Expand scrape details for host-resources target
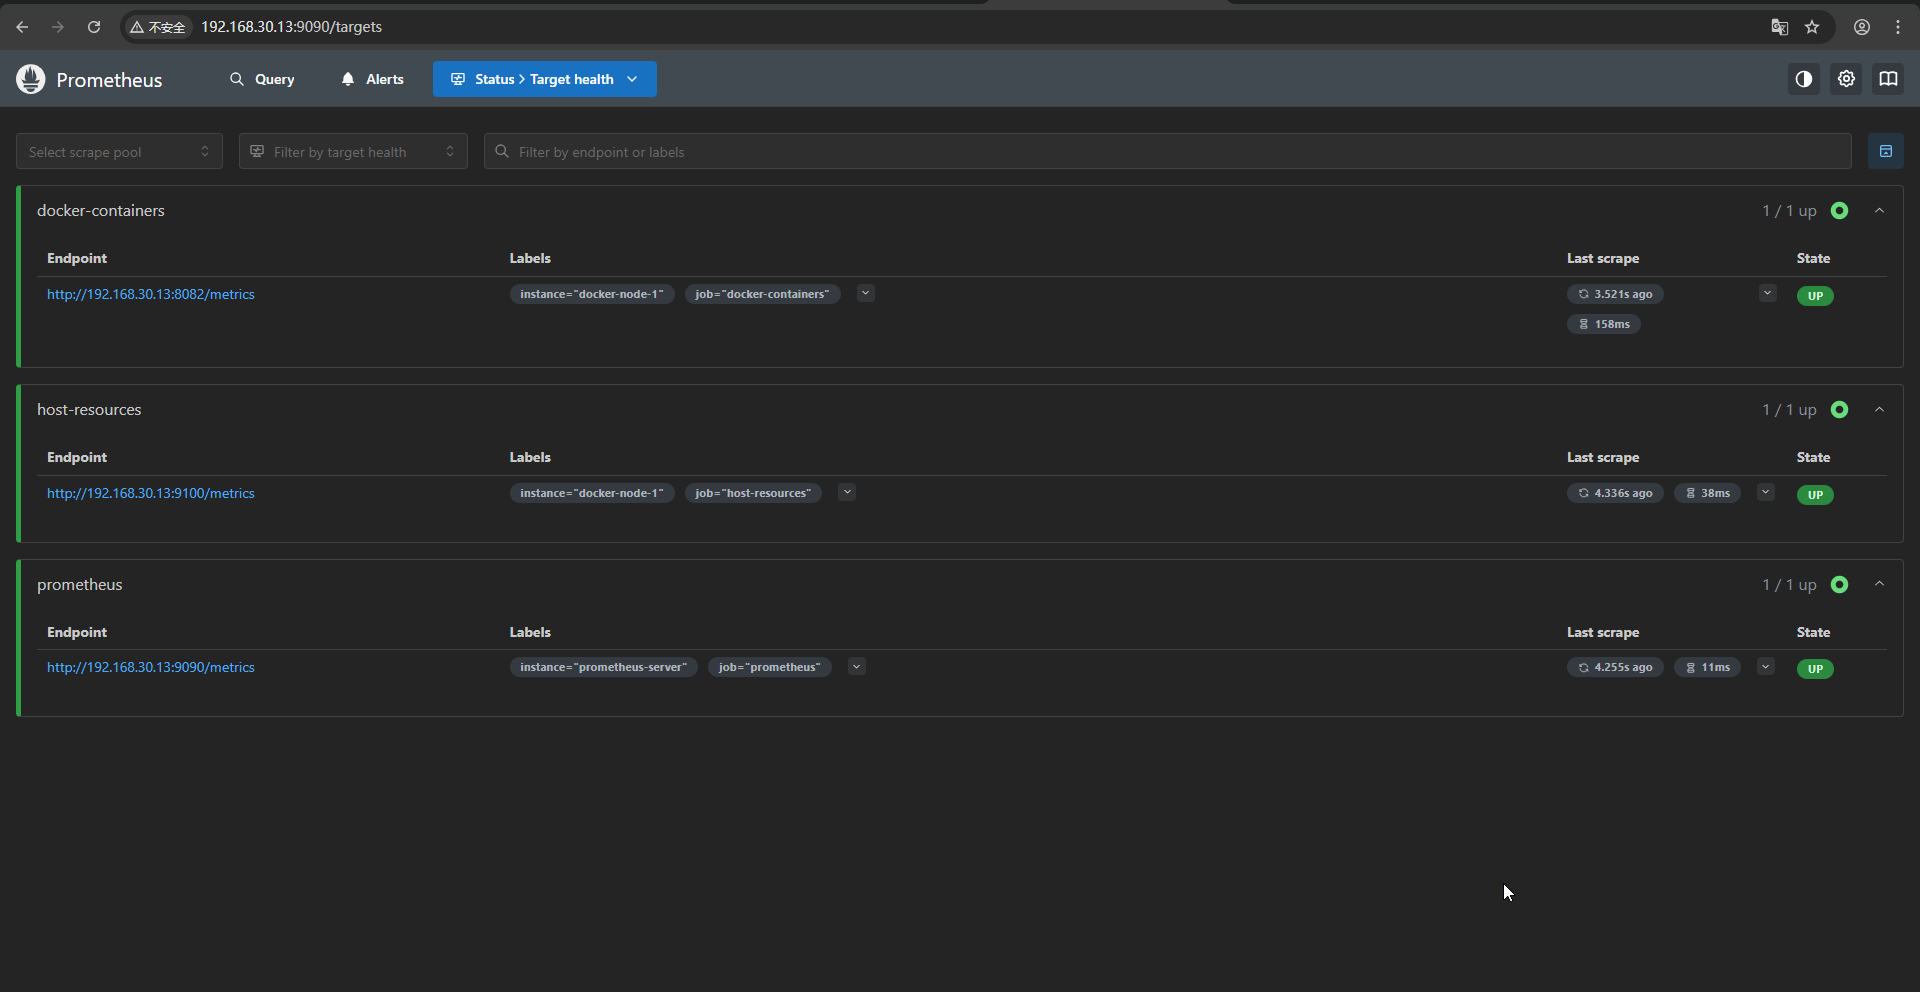The image size is (1920, 992). [1766, 492]
